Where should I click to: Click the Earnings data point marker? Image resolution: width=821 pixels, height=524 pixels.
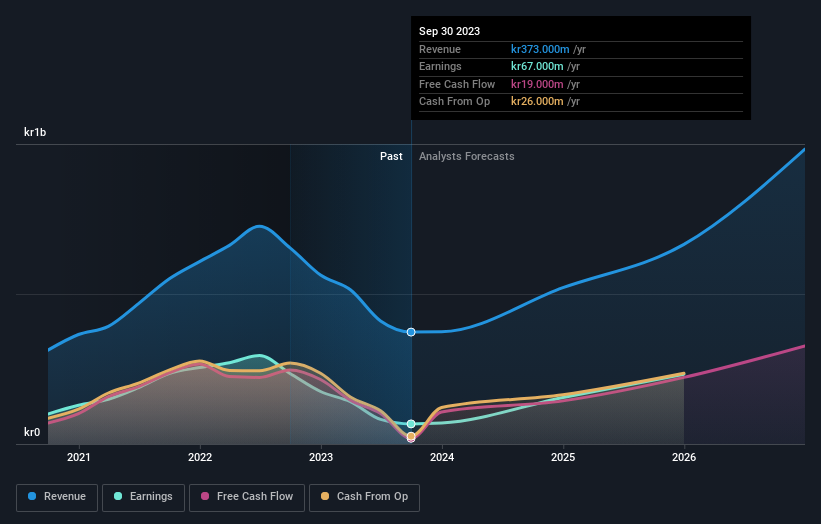click(411, 423)
